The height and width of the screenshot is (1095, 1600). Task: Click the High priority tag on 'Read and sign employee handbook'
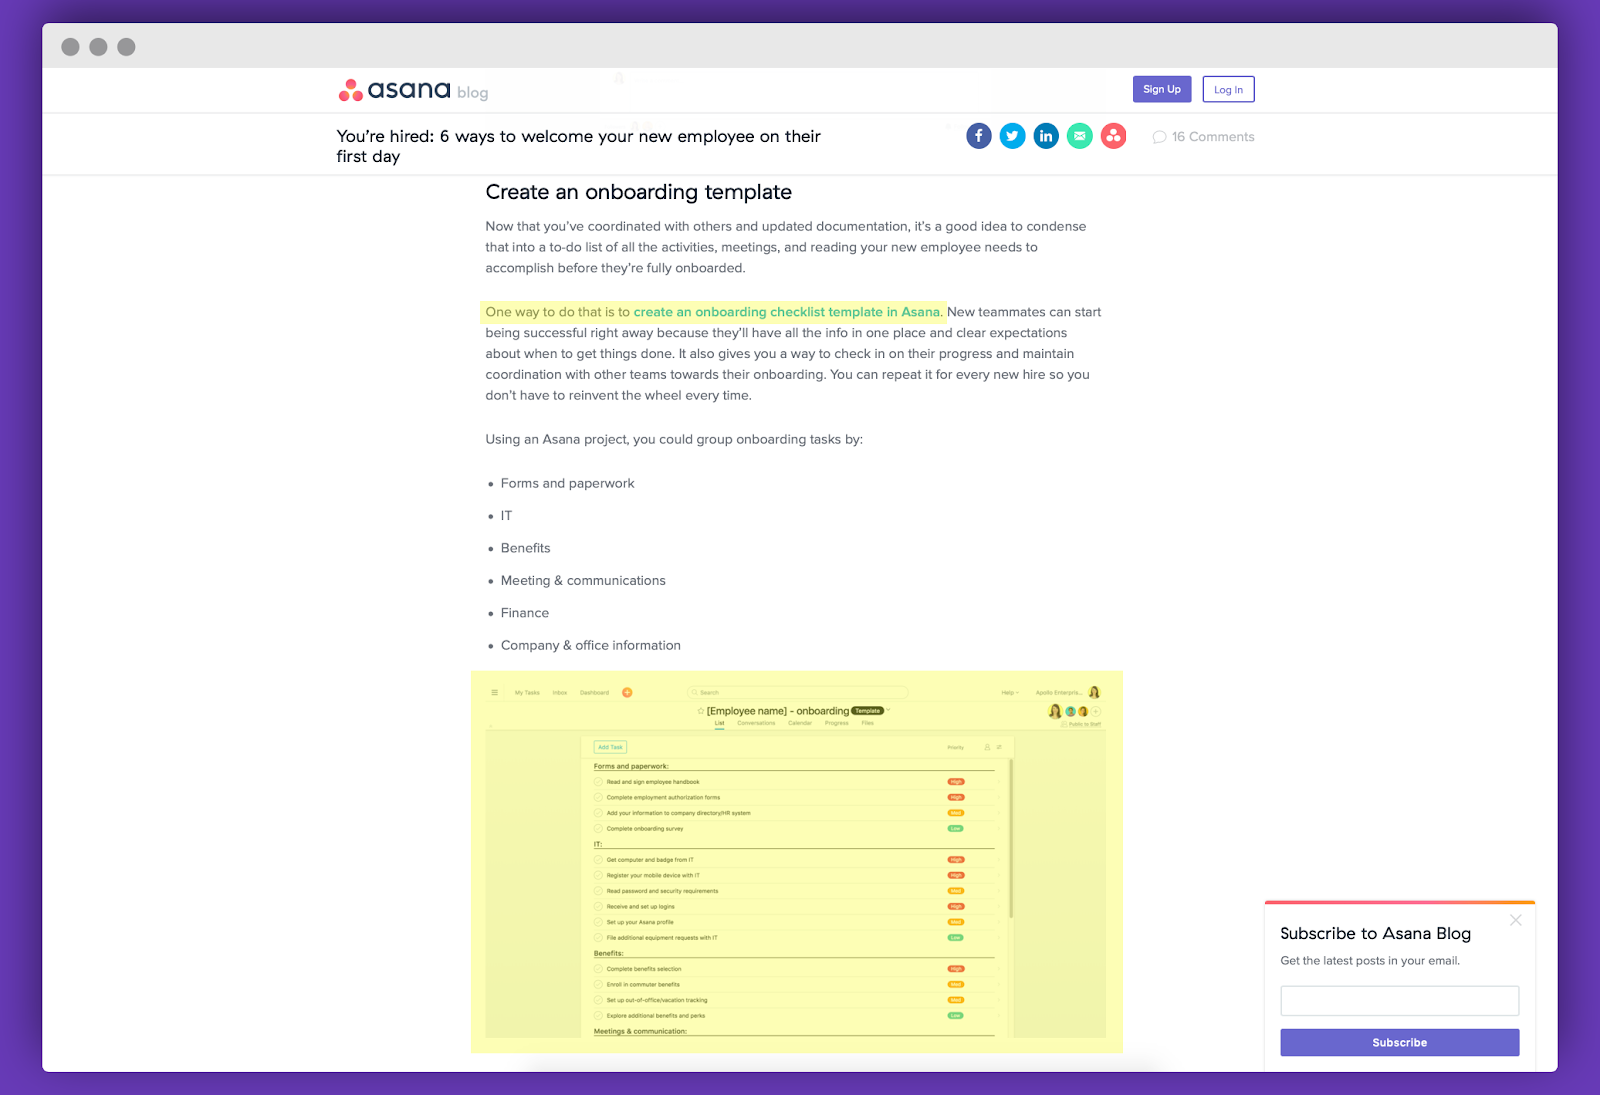click(x=956, y=782)
